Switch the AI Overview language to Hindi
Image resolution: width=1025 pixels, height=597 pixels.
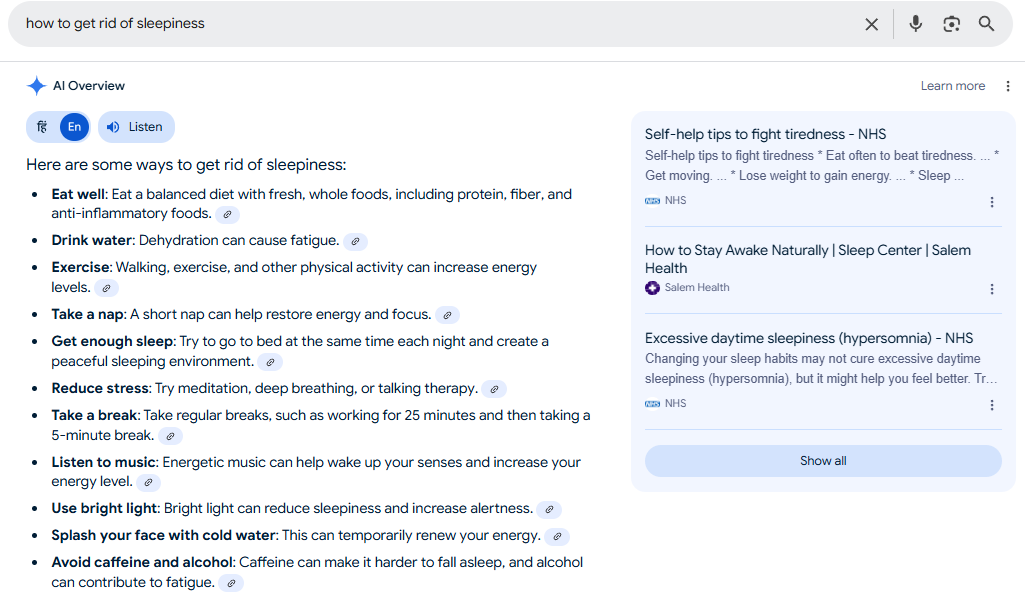coord(42,127)
